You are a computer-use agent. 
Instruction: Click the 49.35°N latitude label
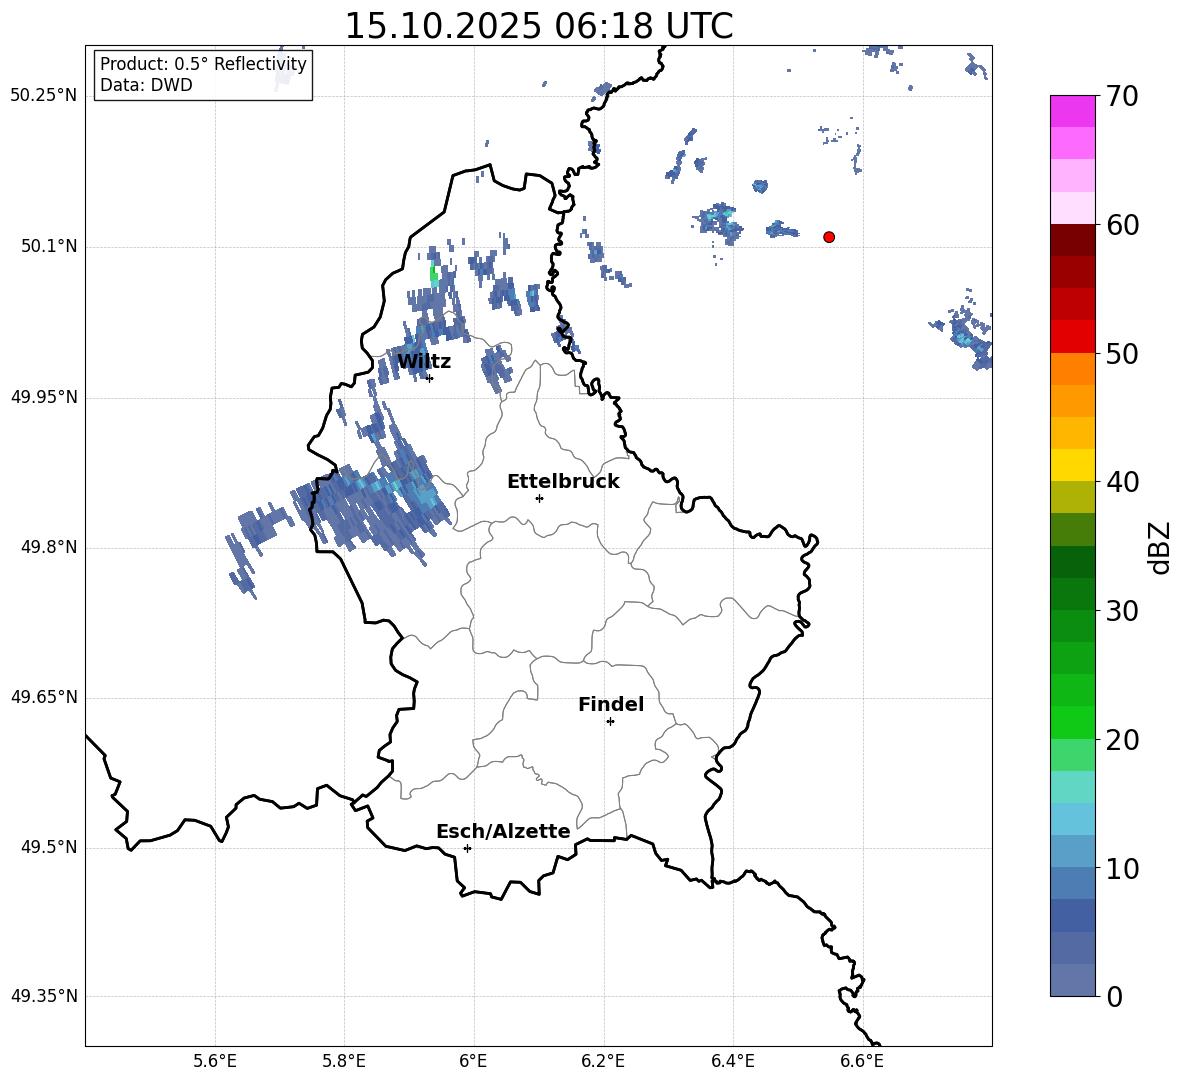pyautogui.click(x=44, y=997)
